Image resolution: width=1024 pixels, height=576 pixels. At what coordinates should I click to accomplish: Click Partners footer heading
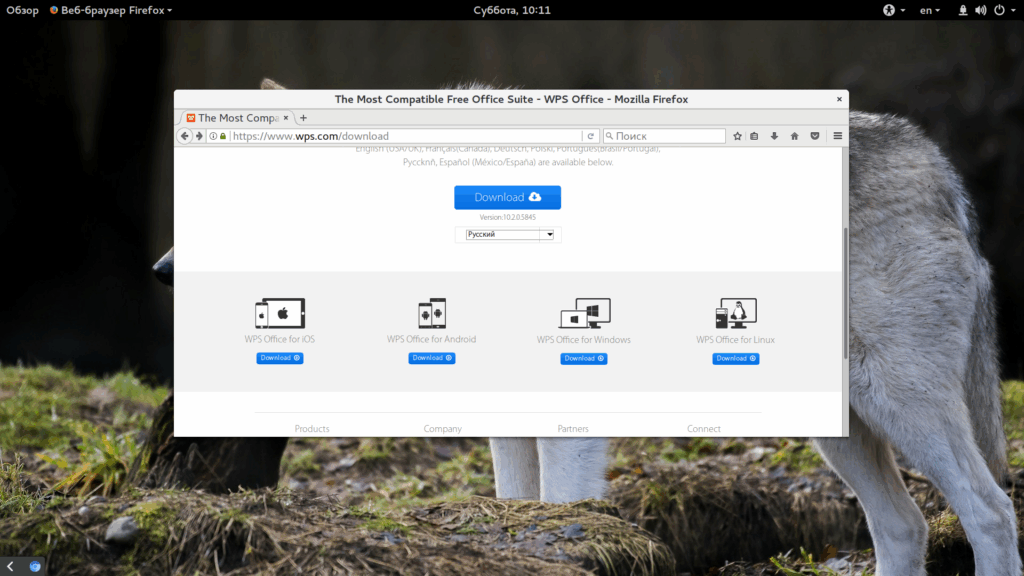(x=573, y=429)
